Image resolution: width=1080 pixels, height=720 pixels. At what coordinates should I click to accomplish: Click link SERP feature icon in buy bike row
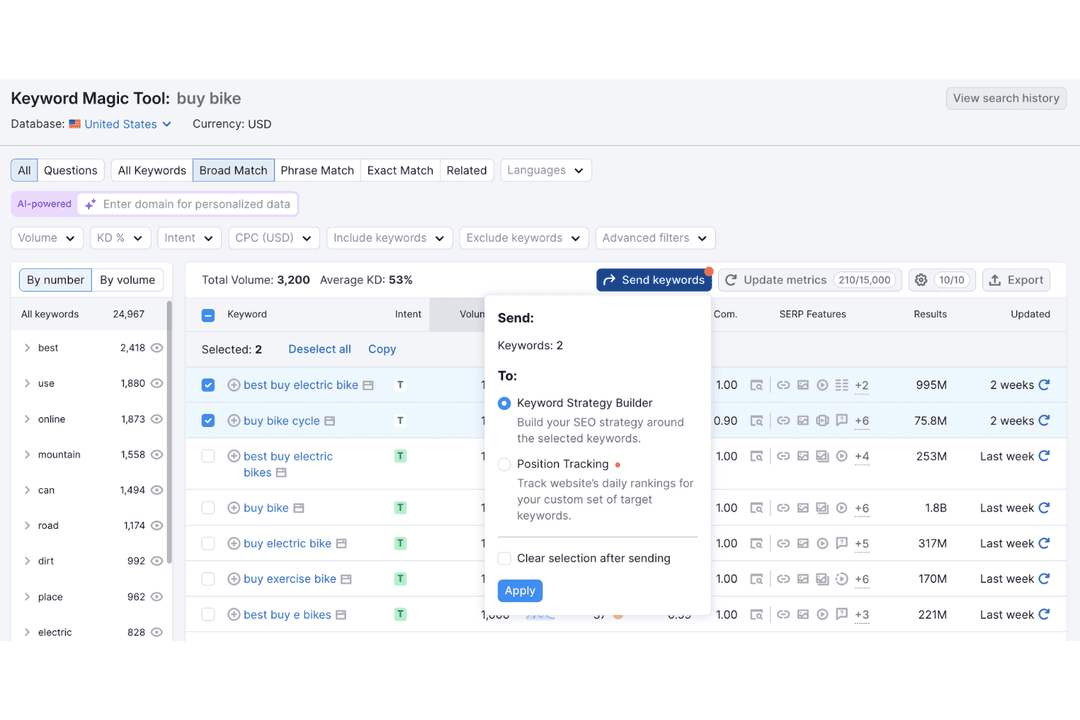[783, 508]
